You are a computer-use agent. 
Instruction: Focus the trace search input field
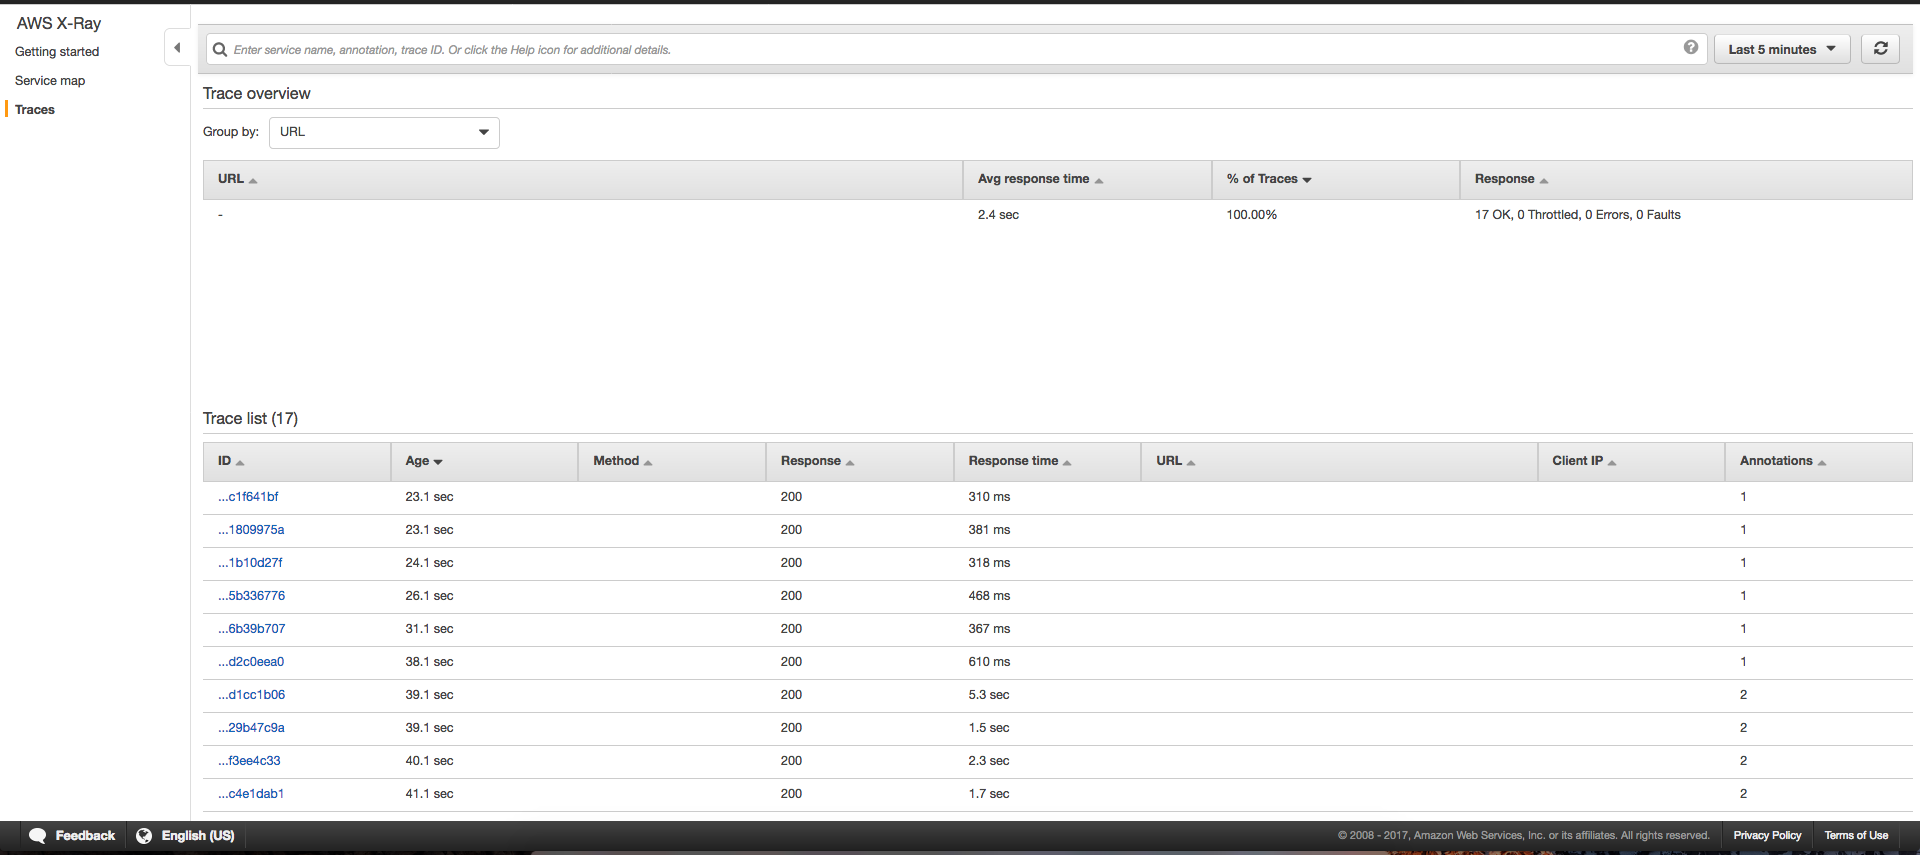click(x=950, y=49)
